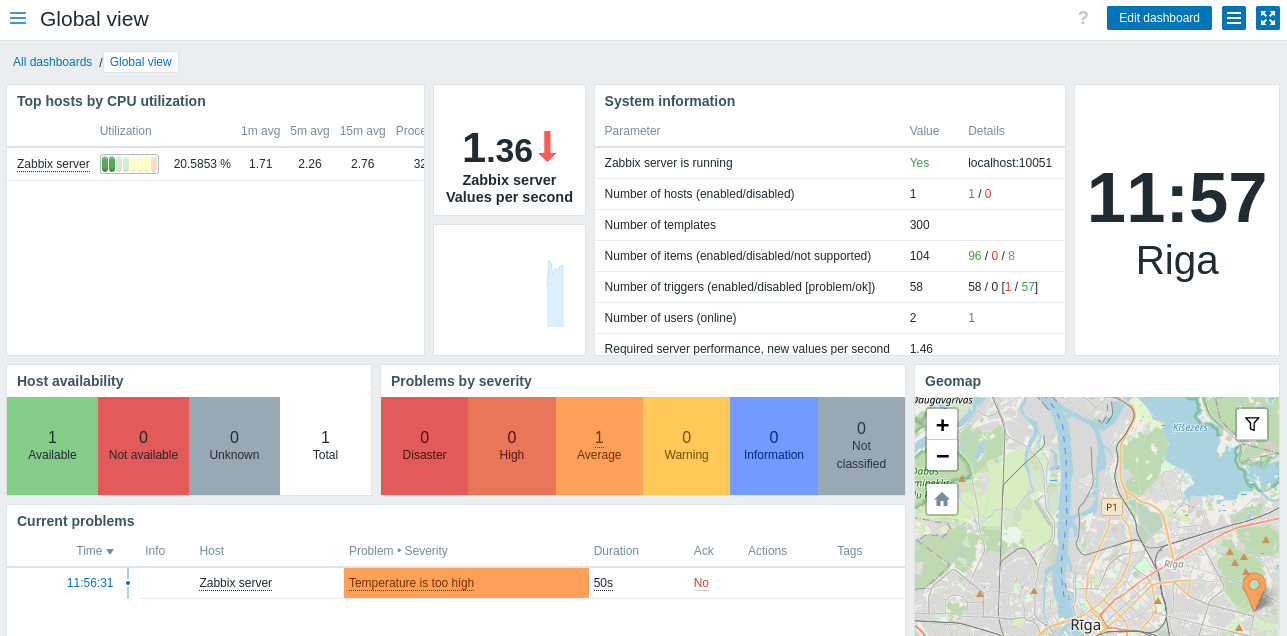Open the Geomap severity filter
Viewport: 1287px width, 636px height.
[1251, 424]
